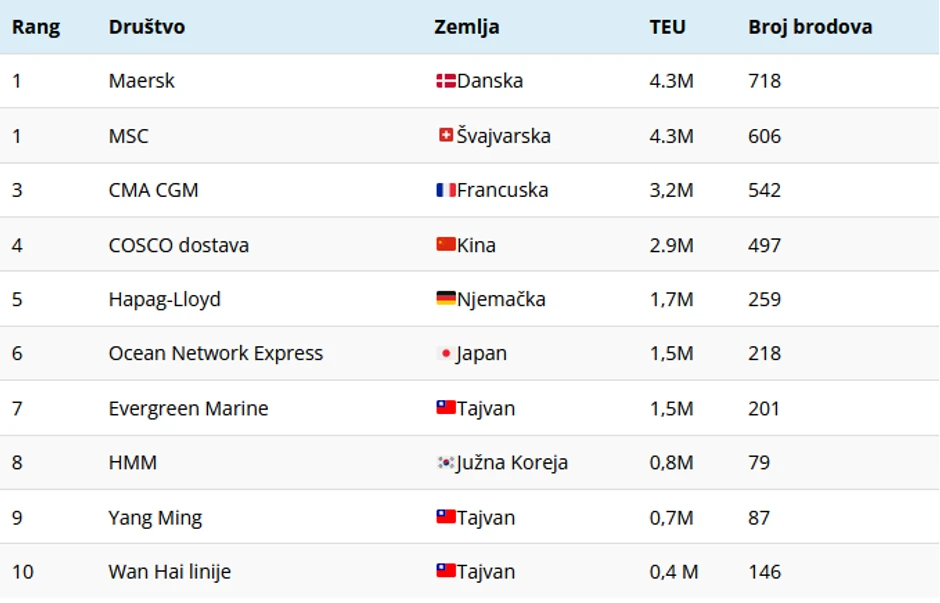This screenshot has width=940, height=603.
Task: Click the French flag beside Francuska
Action: tap(446, 190)
